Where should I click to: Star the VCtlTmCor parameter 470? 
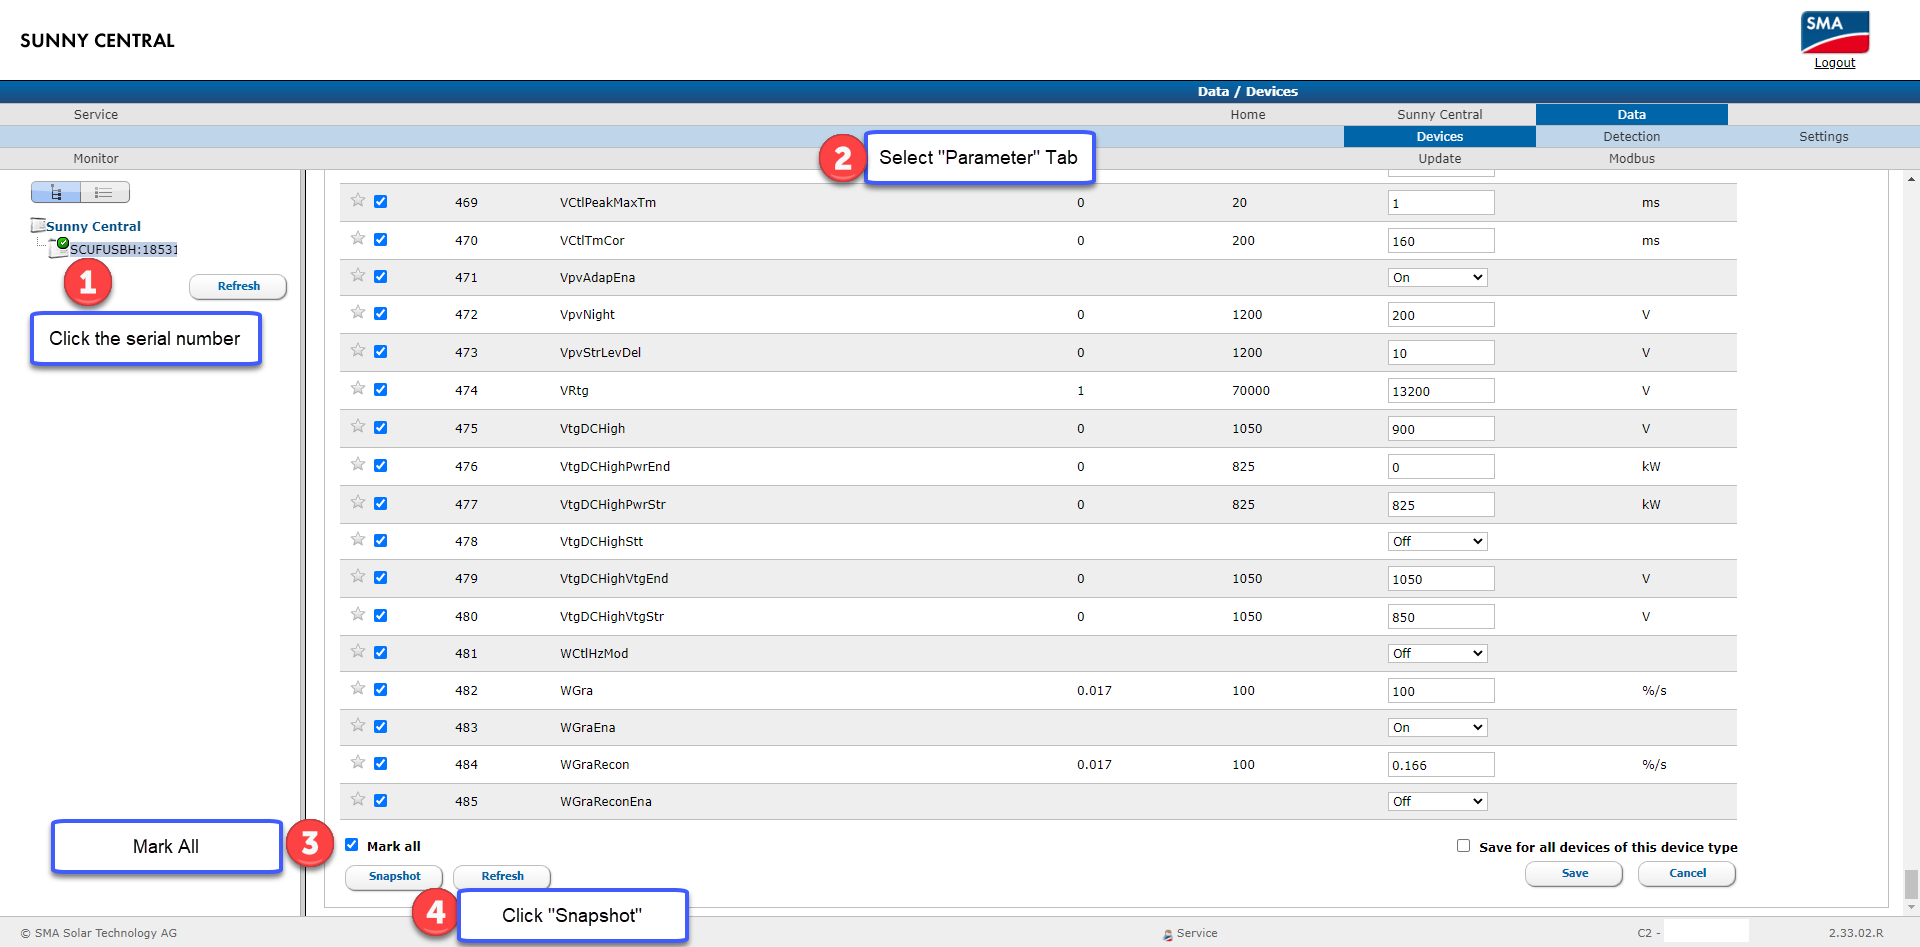[x=358, y=238]
